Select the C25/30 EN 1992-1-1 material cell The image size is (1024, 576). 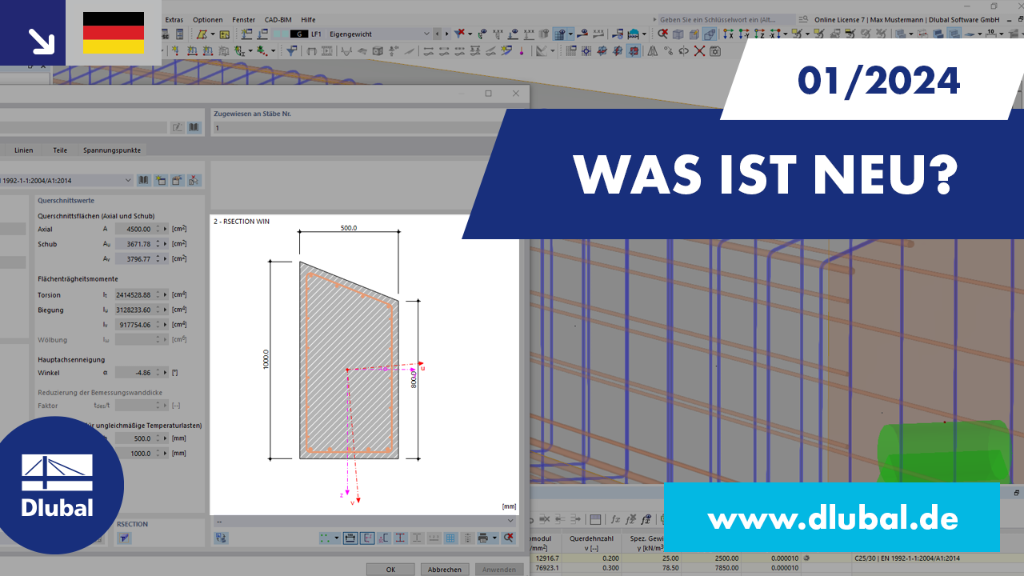pyautogui.click(x=906, y=558)
